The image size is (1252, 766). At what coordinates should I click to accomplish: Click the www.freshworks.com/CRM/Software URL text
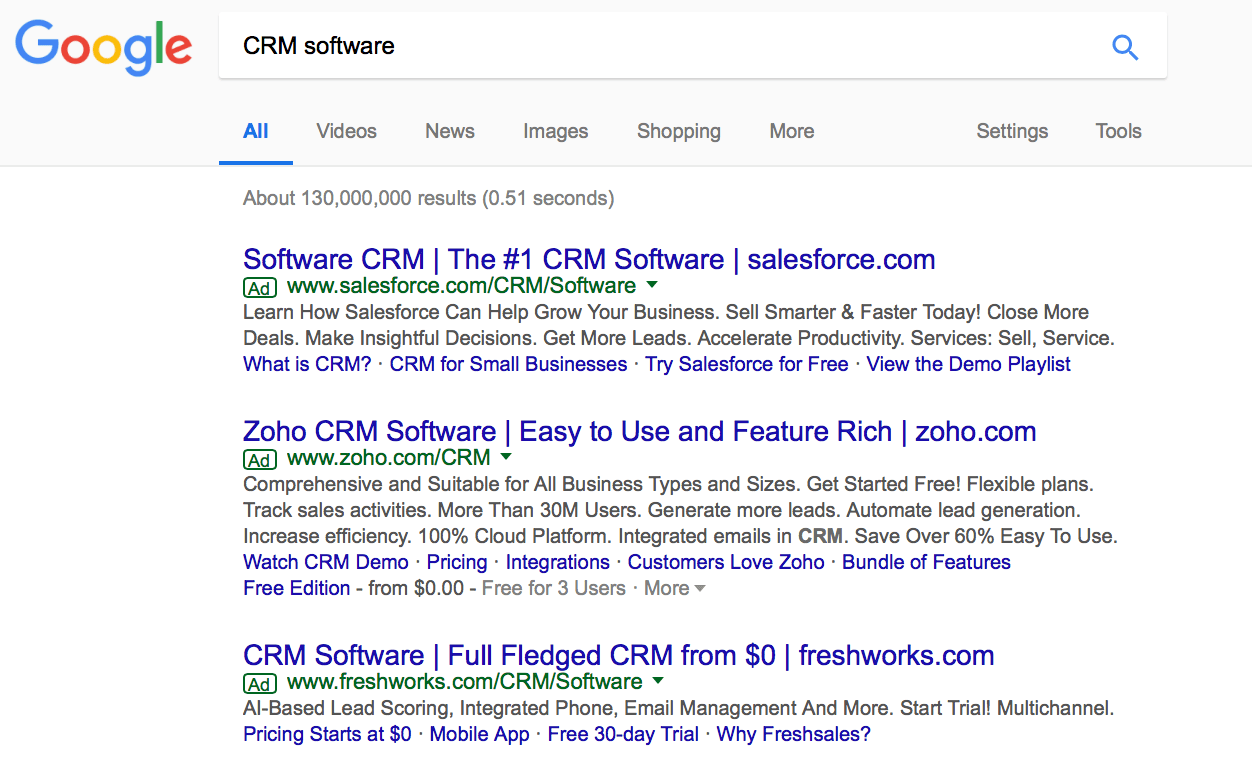coord(464,682)
